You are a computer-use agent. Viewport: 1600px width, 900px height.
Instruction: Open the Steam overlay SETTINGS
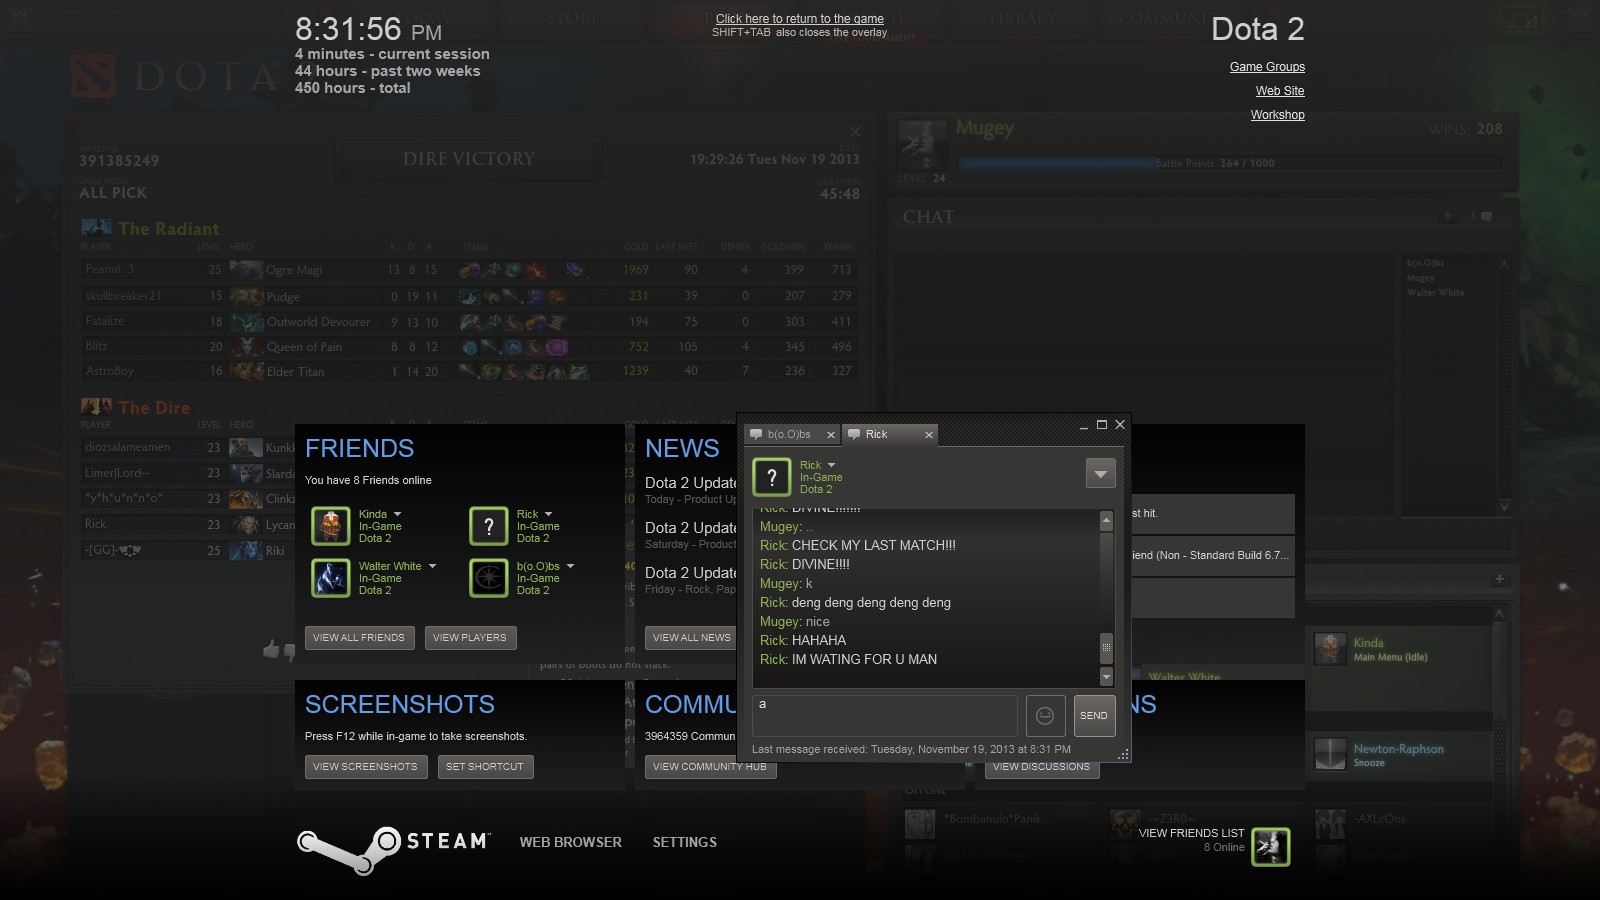[685, 842]
